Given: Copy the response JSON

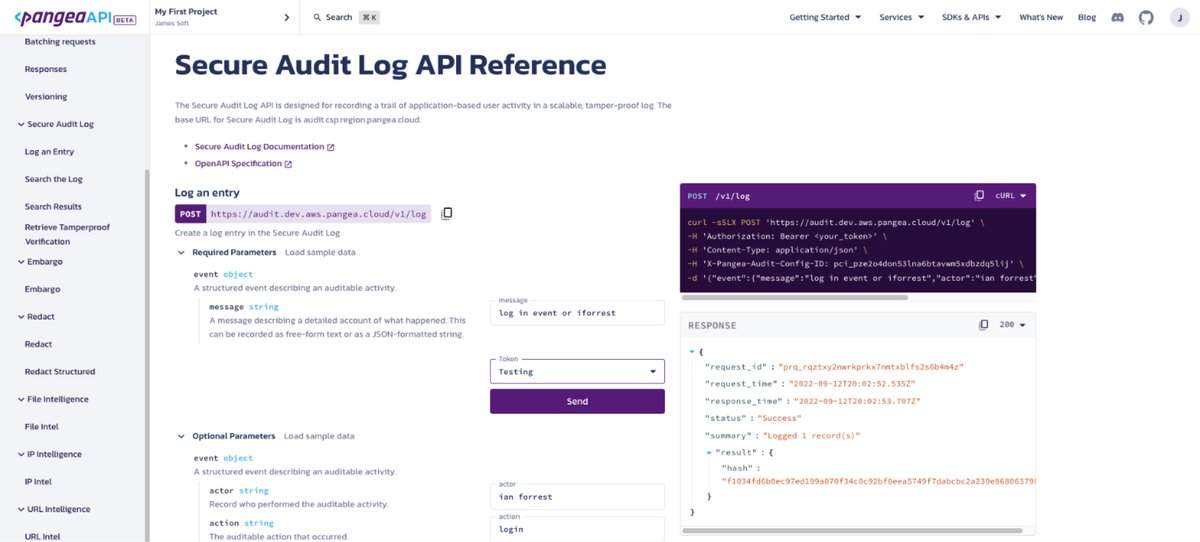Looking at the screenshot, I should click(x=984, y=325).
